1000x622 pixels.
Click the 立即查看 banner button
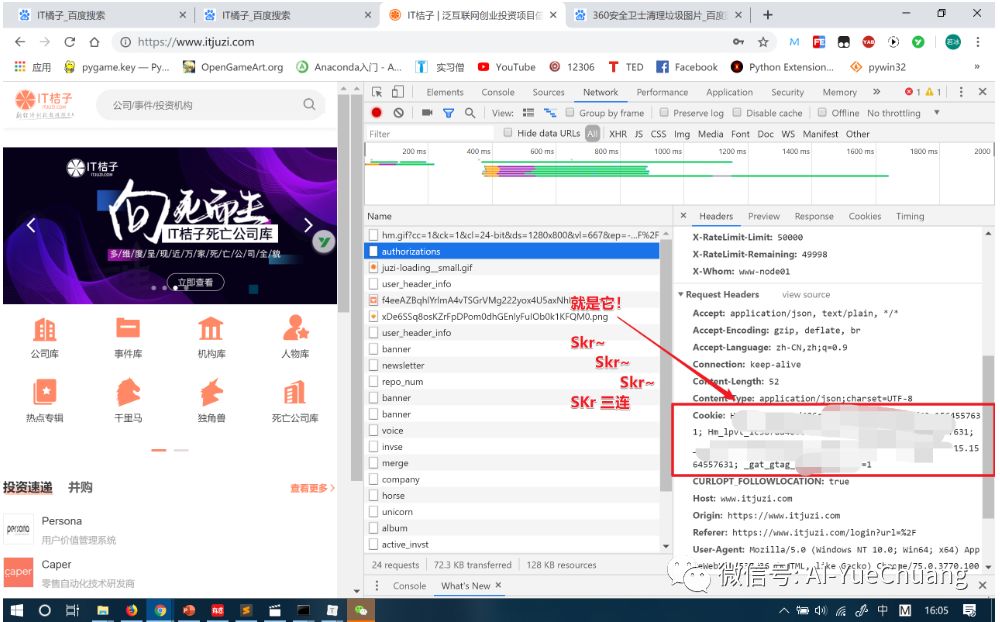click(195, 282)
